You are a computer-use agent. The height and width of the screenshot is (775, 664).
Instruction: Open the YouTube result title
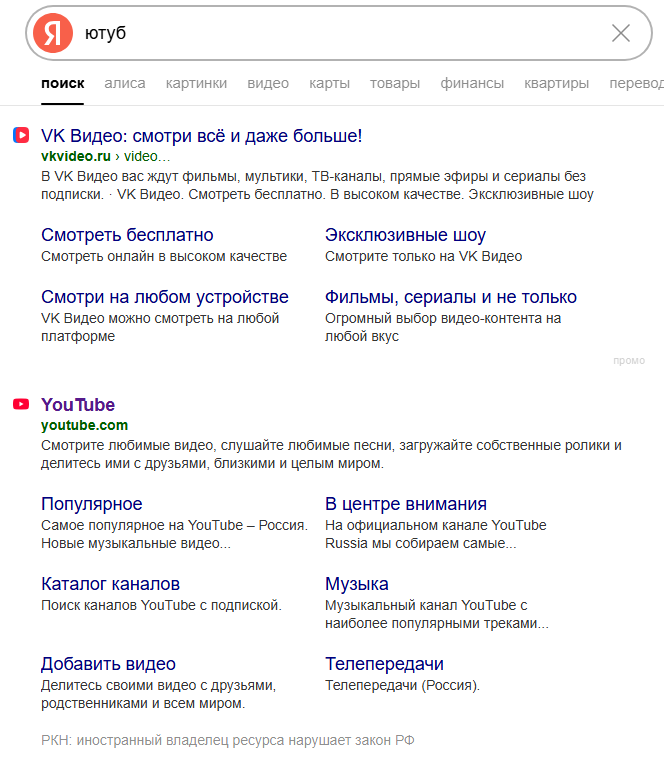78,404
